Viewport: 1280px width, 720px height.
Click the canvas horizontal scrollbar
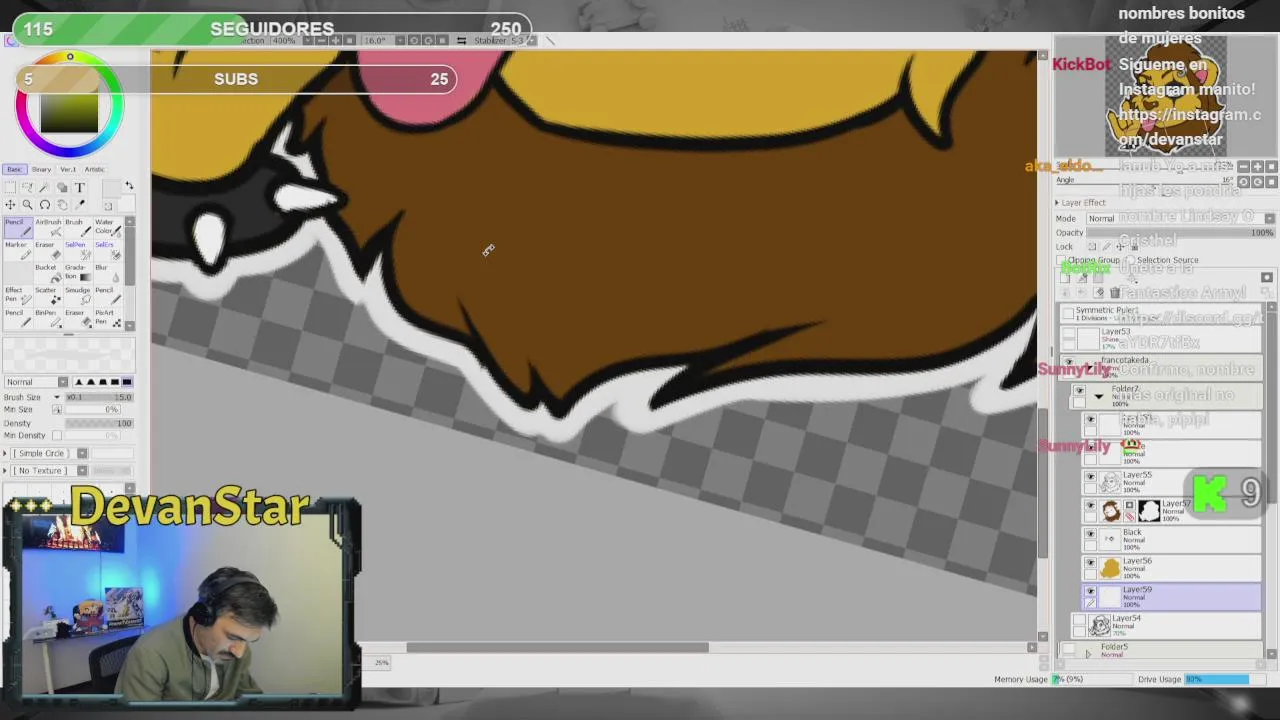click(x=557, y=647)
